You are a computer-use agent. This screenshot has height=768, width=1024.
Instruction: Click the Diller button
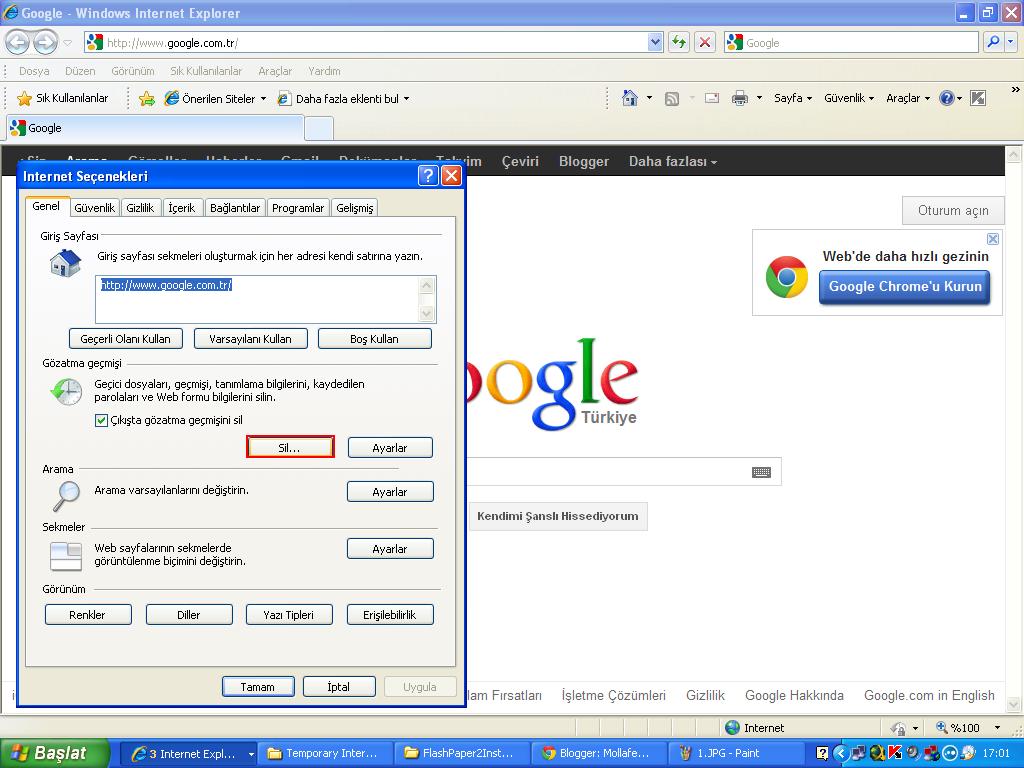point(189,615)
